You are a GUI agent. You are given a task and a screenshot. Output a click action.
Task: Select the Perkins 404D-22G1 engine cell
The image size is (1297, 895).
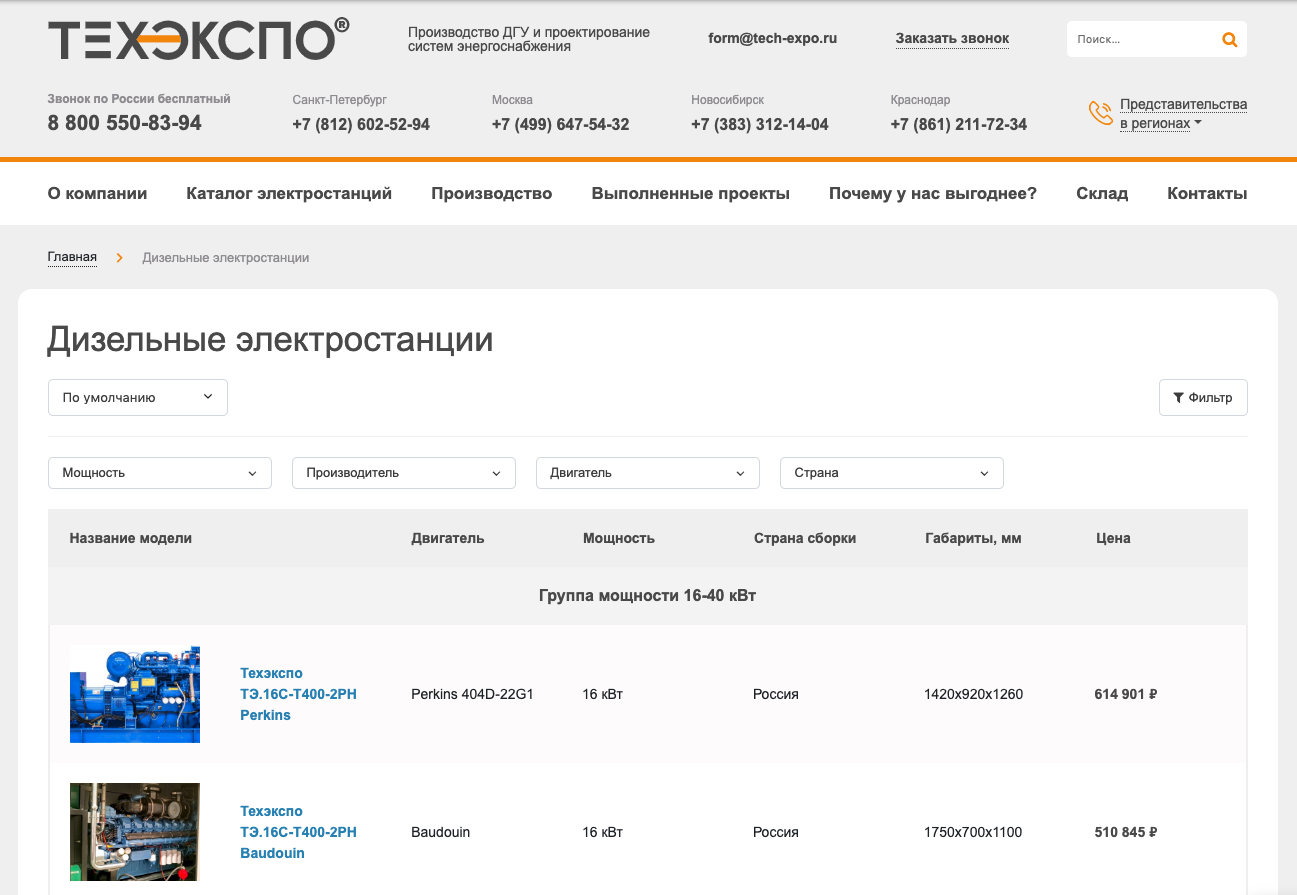(472, 694)
